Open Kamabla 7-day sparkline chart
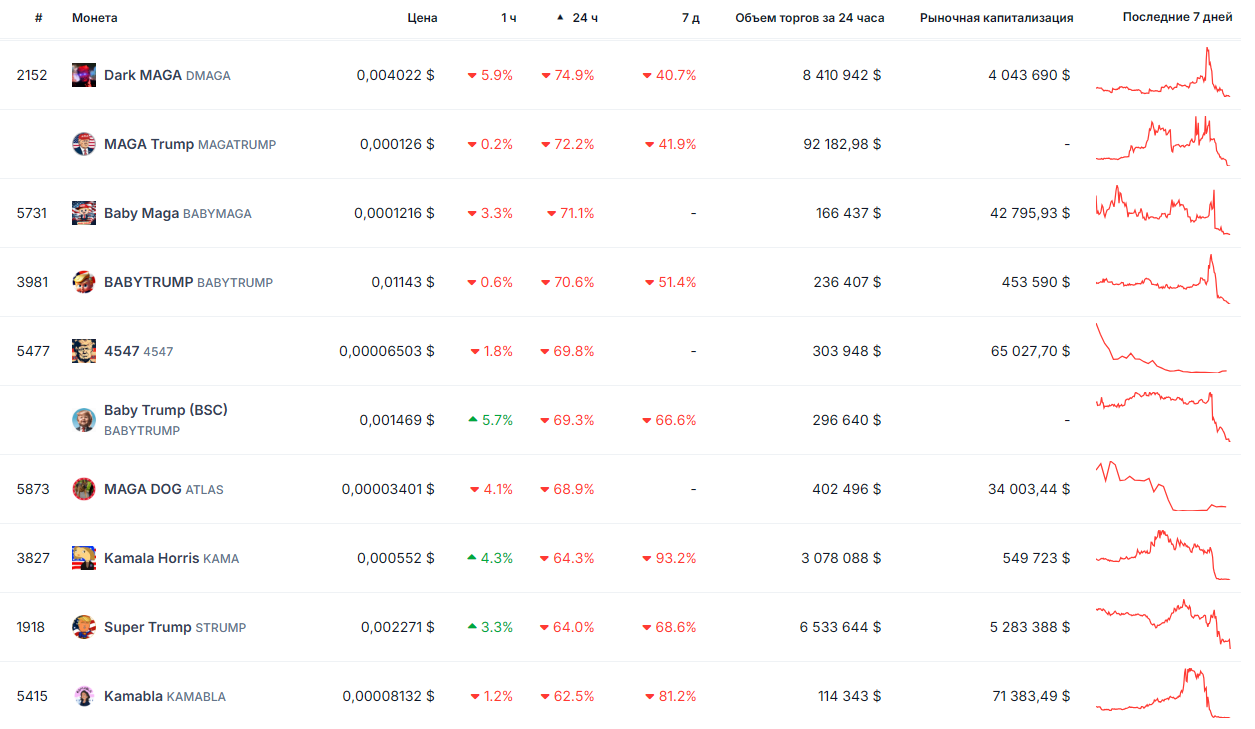The image size is (1255, 729). [1163, 694]
